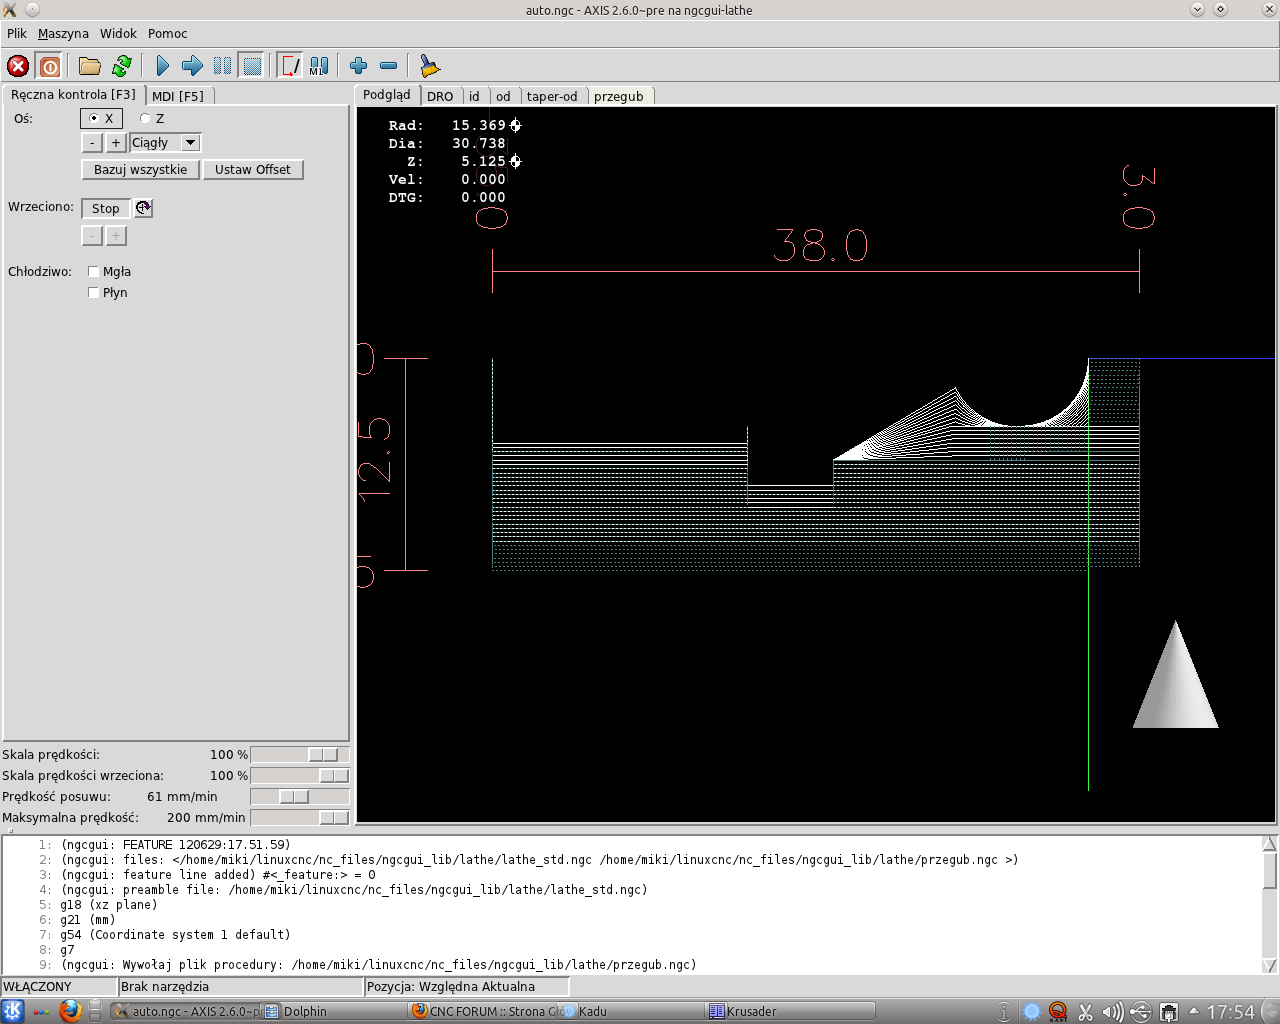This screenshot has width=1280, height=1024.
Task: Launch Firefox from the panel
Action: coord(69,1011)
